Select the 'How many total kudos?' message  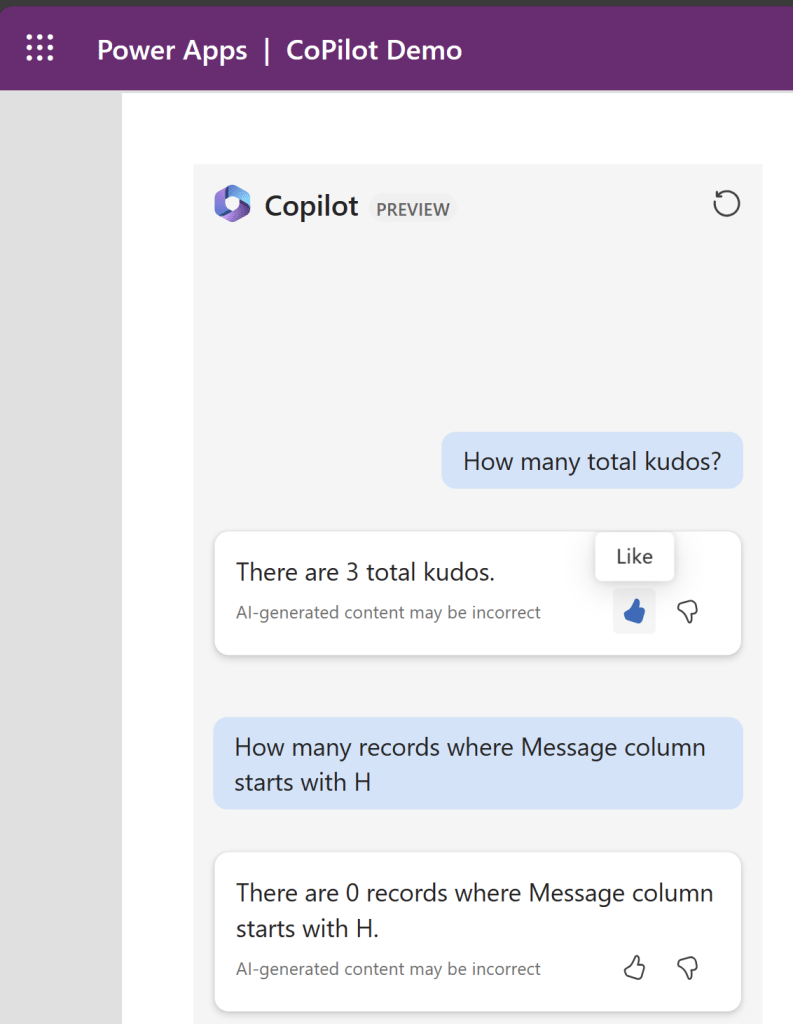point(592,461)
